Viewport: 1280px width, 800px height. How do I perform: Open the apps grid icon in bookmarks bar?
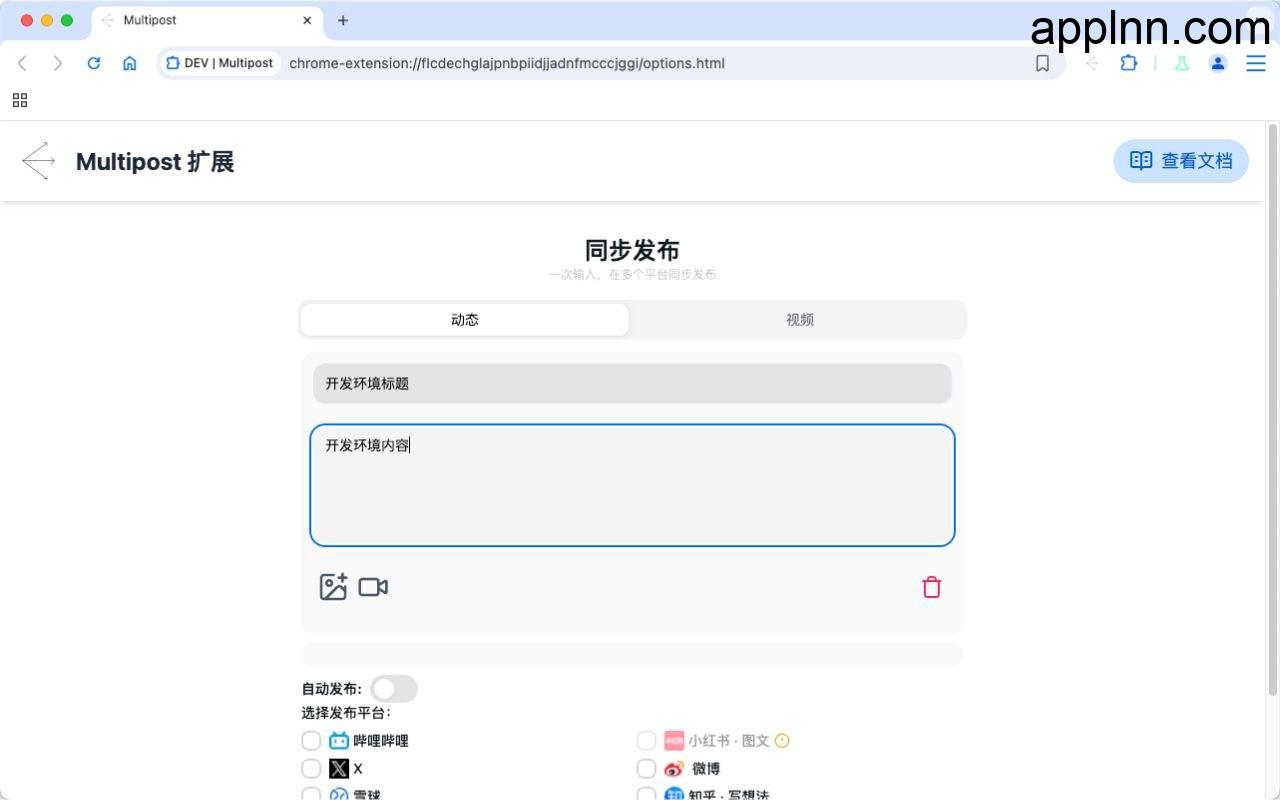click(x=20, y=100)
